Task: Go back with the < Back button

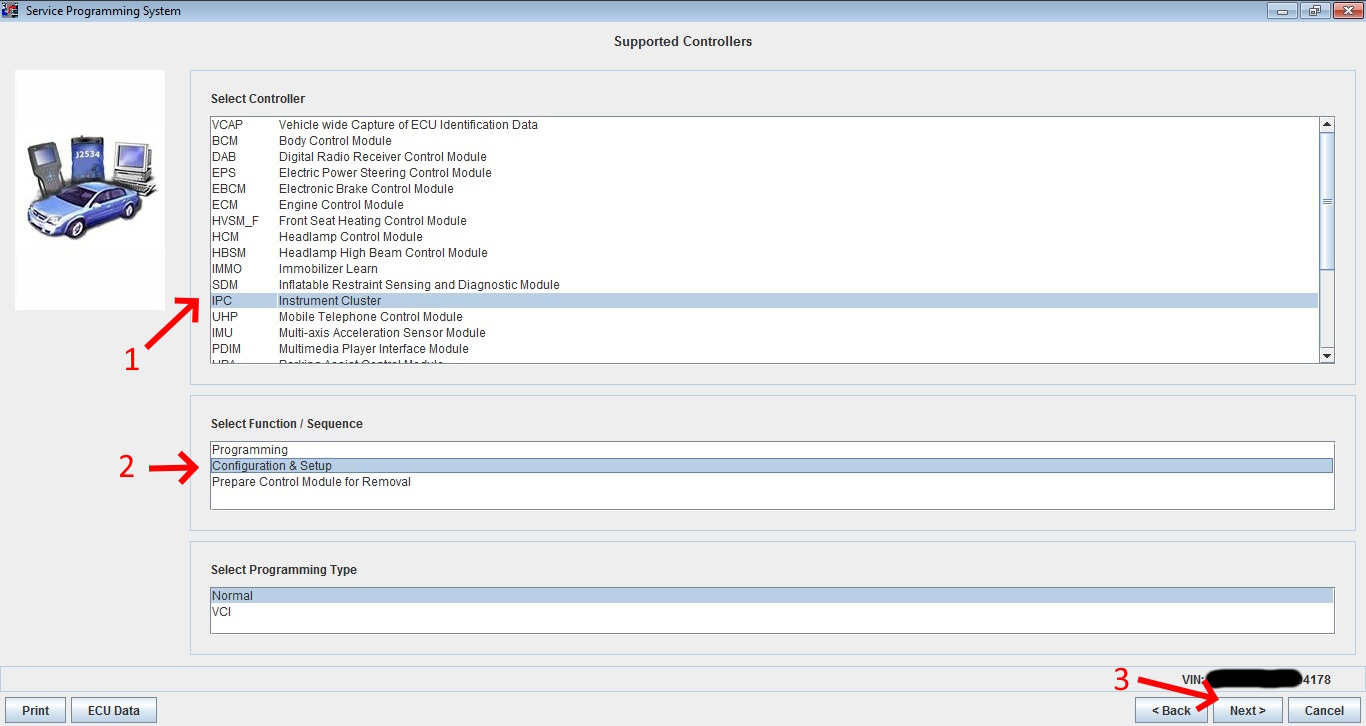Action: coord(1171,710)
